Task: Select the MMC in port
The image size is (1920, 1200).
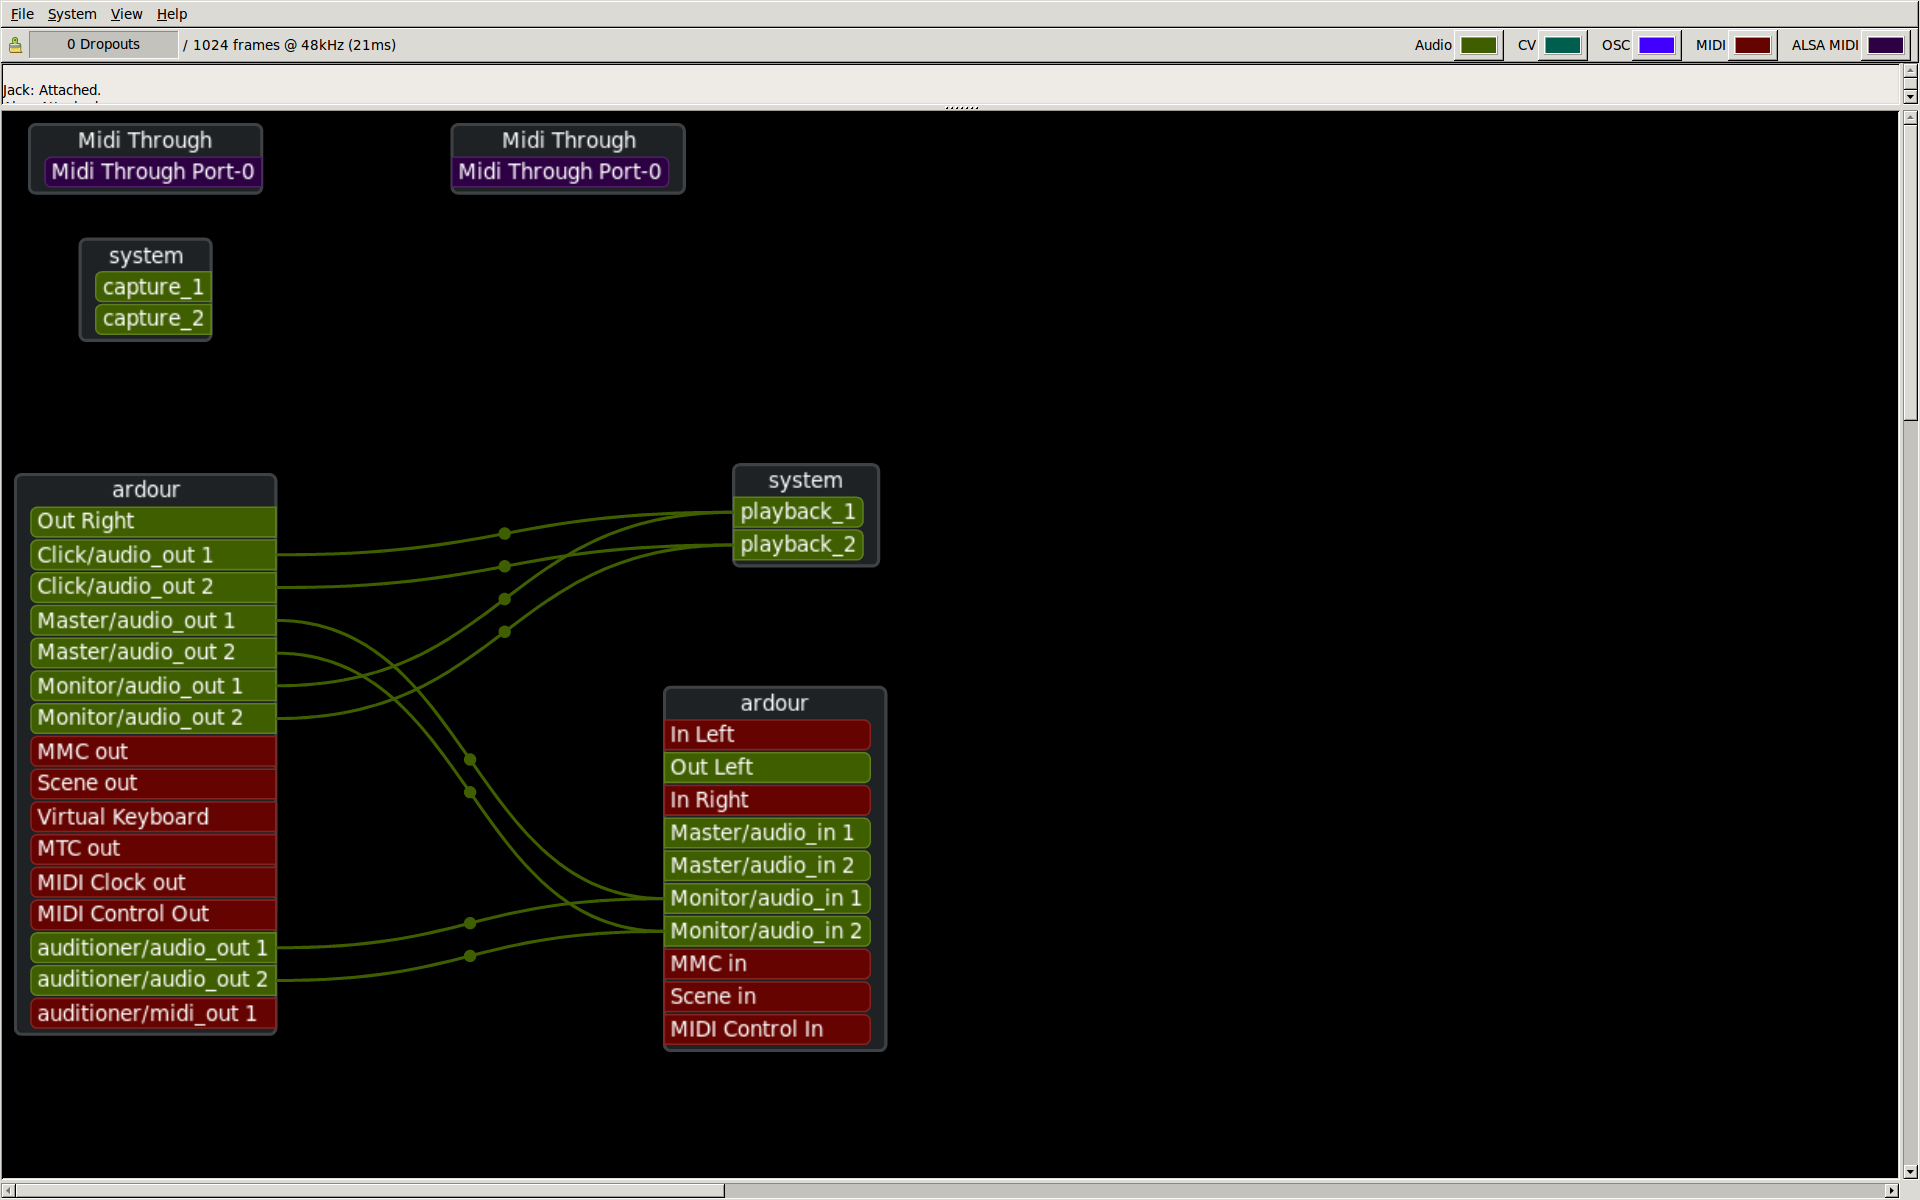Action: pyautogui.click(x=767, y=964)
